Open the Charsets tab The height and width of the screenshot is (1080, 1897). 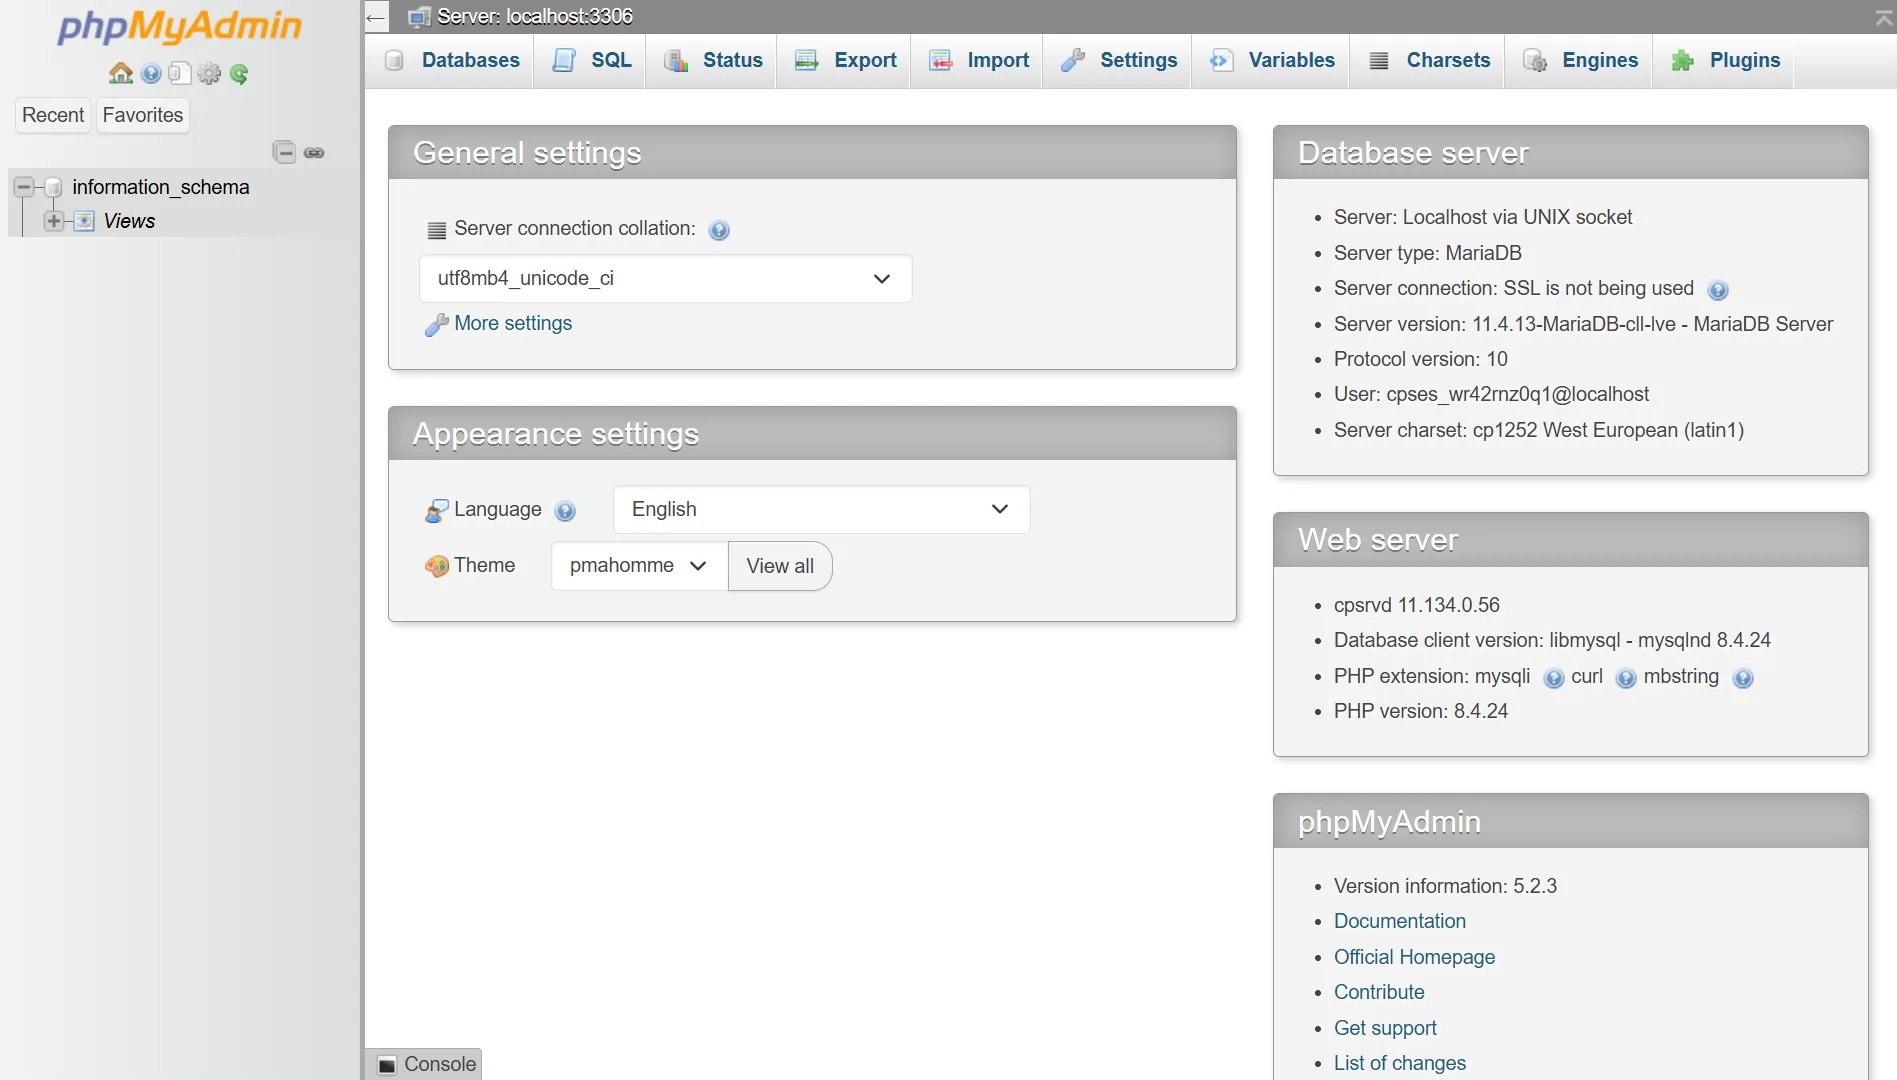[1428, 60]
